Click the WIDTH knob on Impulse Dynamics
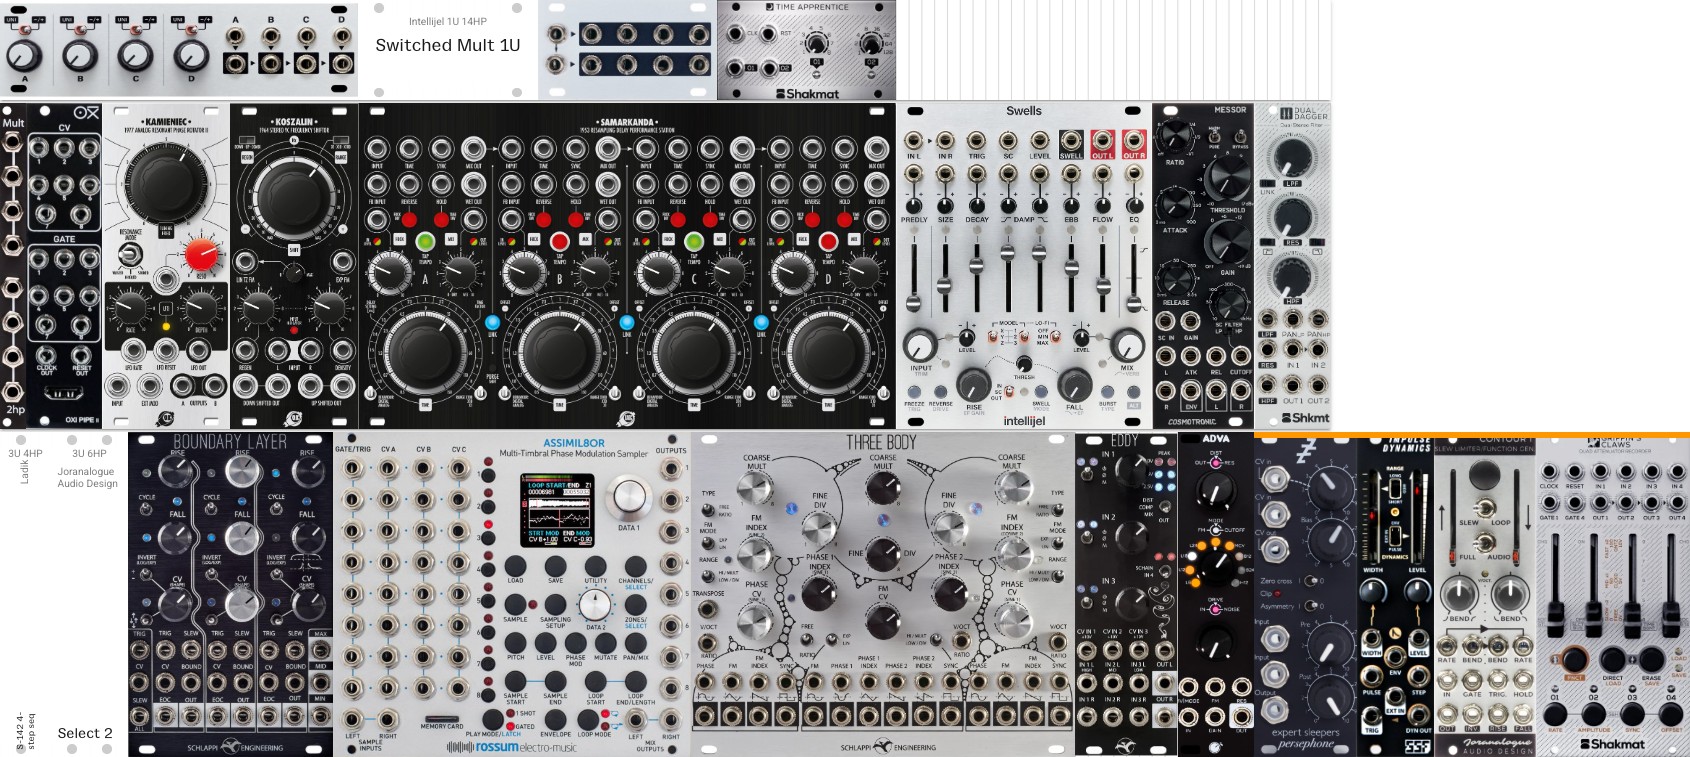The width and height of the screenshot is (1690, 757). pos(1371,591)
